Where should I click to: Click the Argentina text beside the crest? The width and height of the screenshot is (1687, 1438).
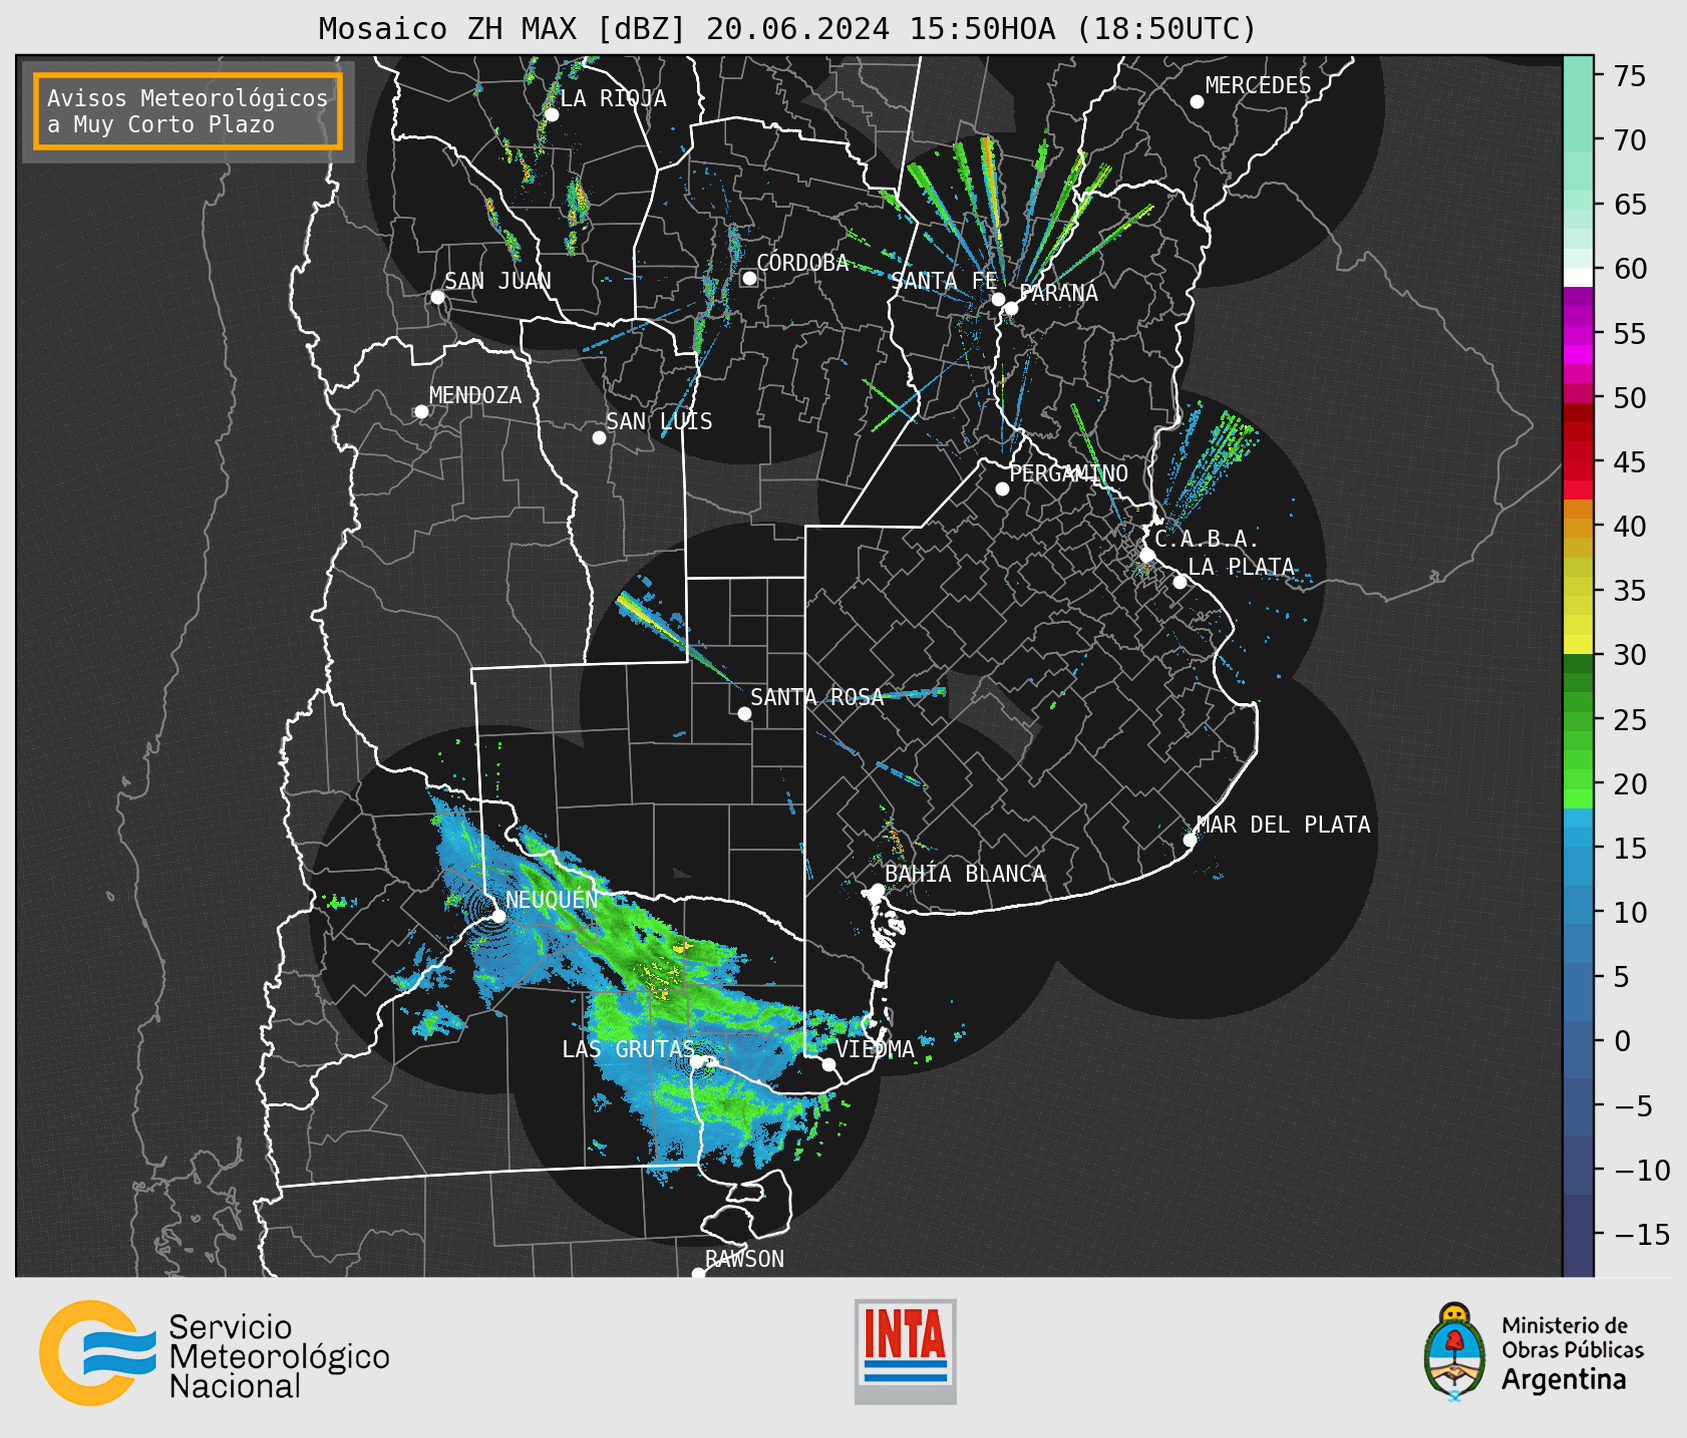pyautogui.click(x=1565, y=1380)
